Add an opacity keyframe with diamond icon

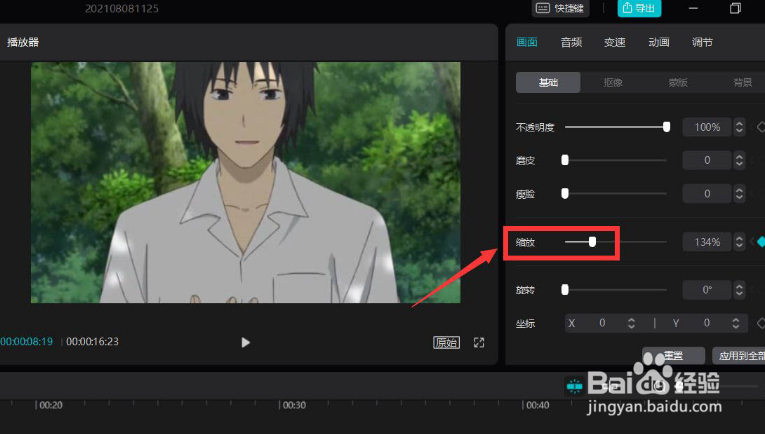coord(761,127)
